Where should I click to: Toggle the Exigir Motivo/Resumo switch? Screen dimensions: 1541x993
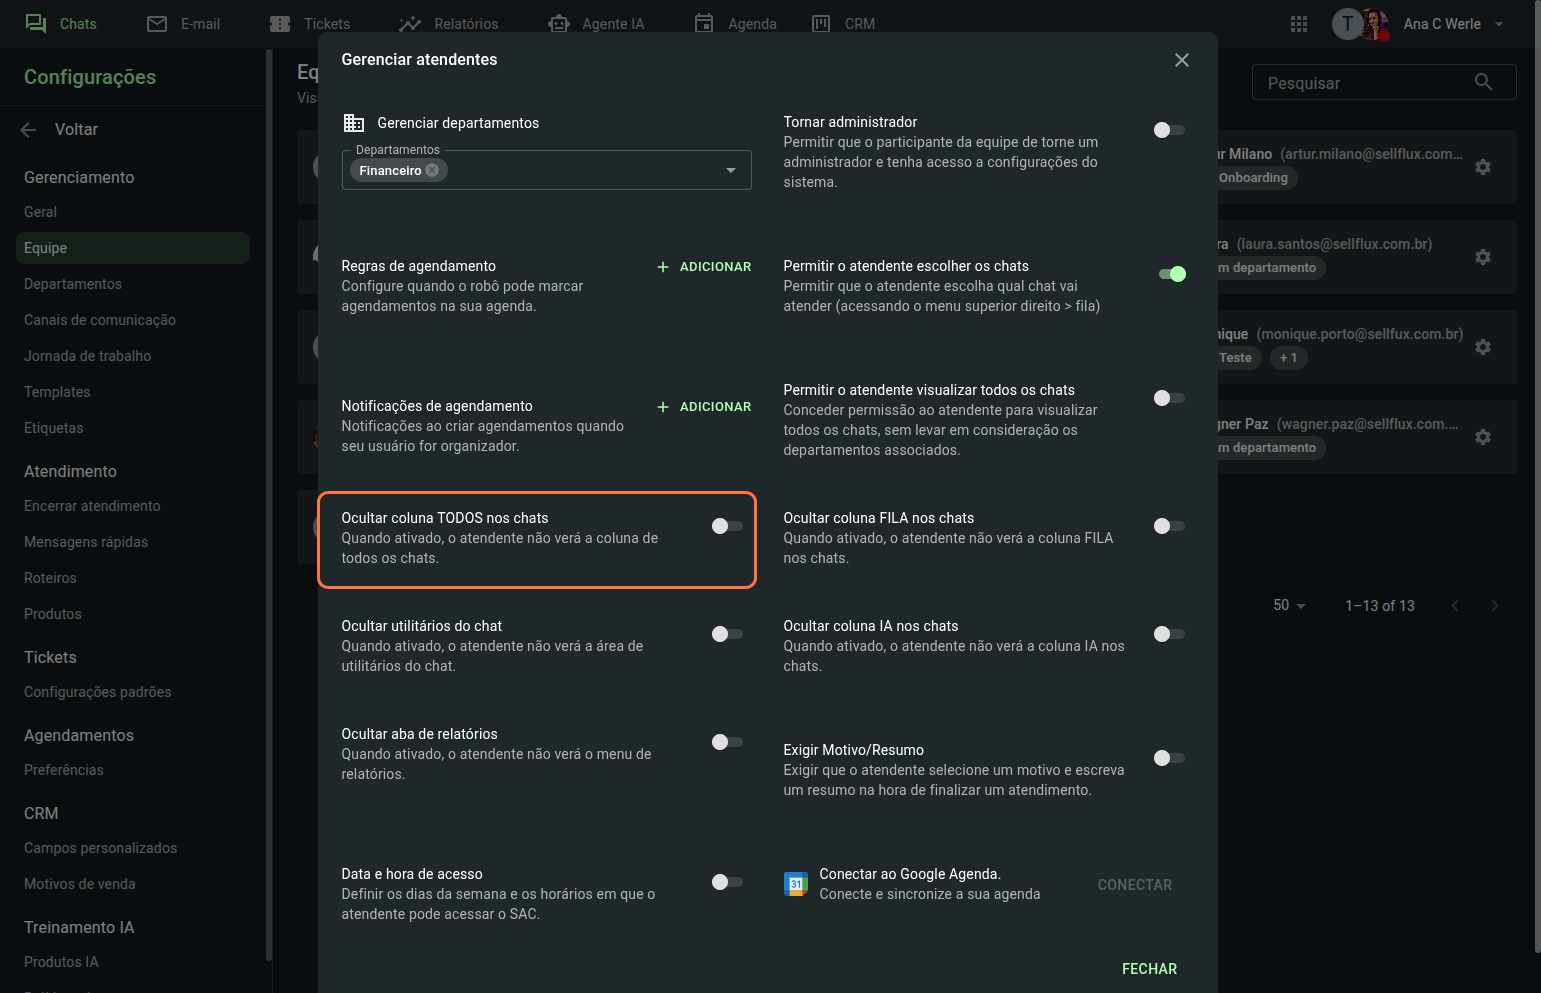pyautogui.click(x=1168, y=758)
